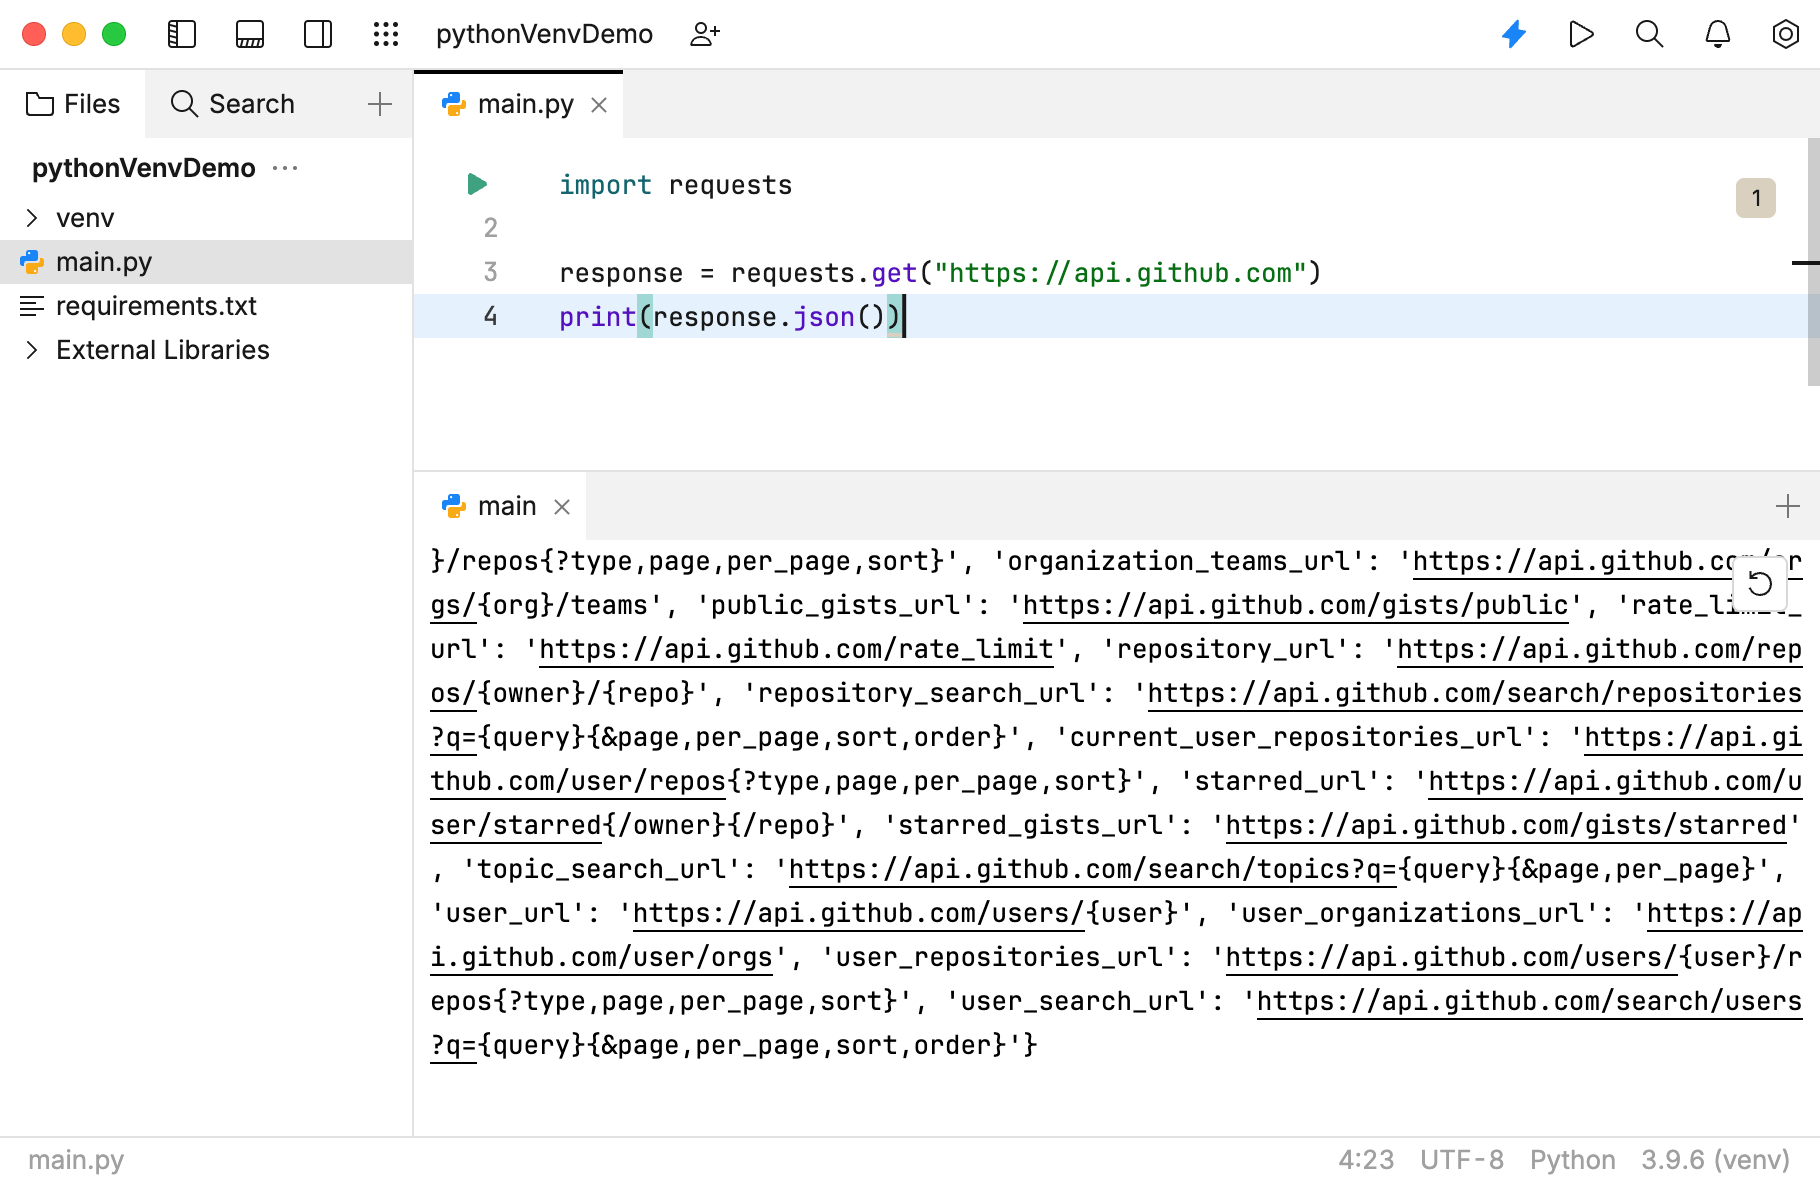Image resolution: width=1820 pixels, height=1184 pixels.
Task: Run the project with the Play button
Action: 1581,33
